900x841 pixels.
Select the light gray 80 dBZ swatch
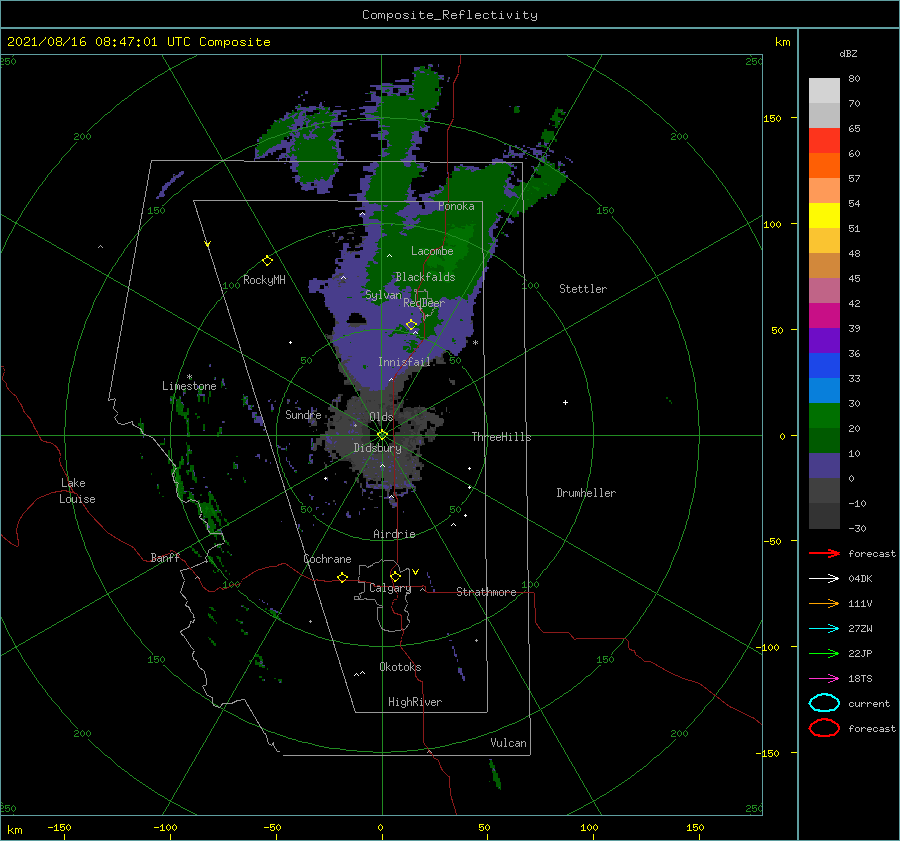pyautogui.click(x=824, y=90)
